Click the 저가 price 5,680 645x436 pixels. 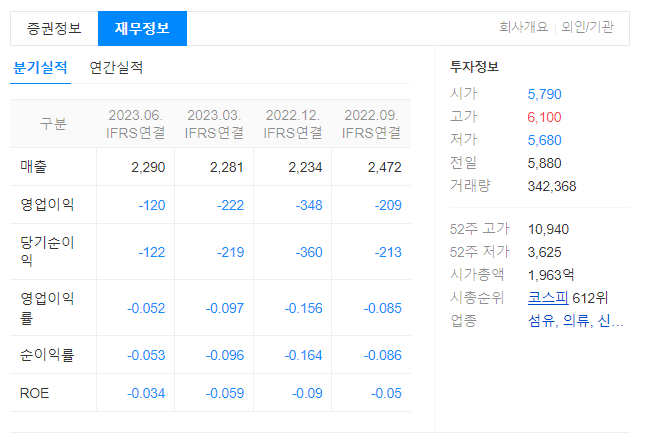pos(545,140)
